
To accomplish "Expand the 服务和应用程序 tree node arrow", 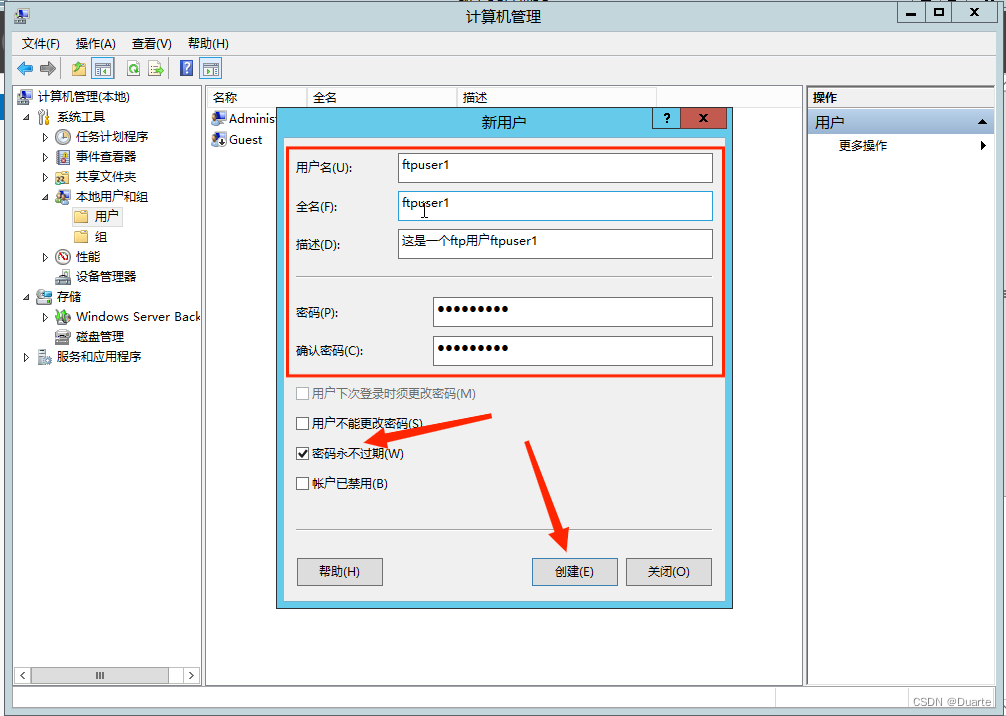I will [26, 357].
